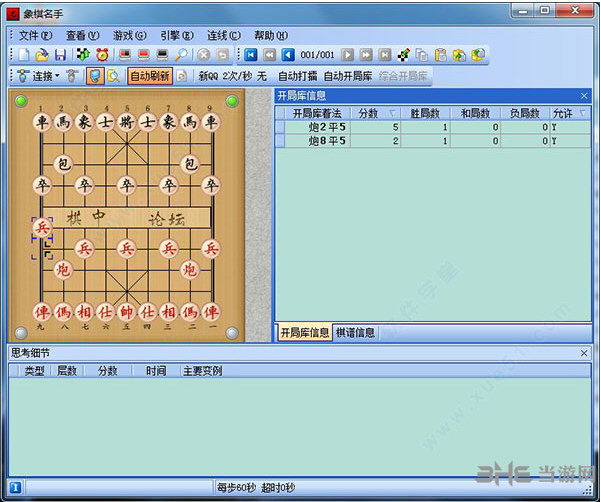The height and width of the screenshot is (502, 601).
Task: Jump to first move
Action: pyautogui.click(x=251, y=55)
